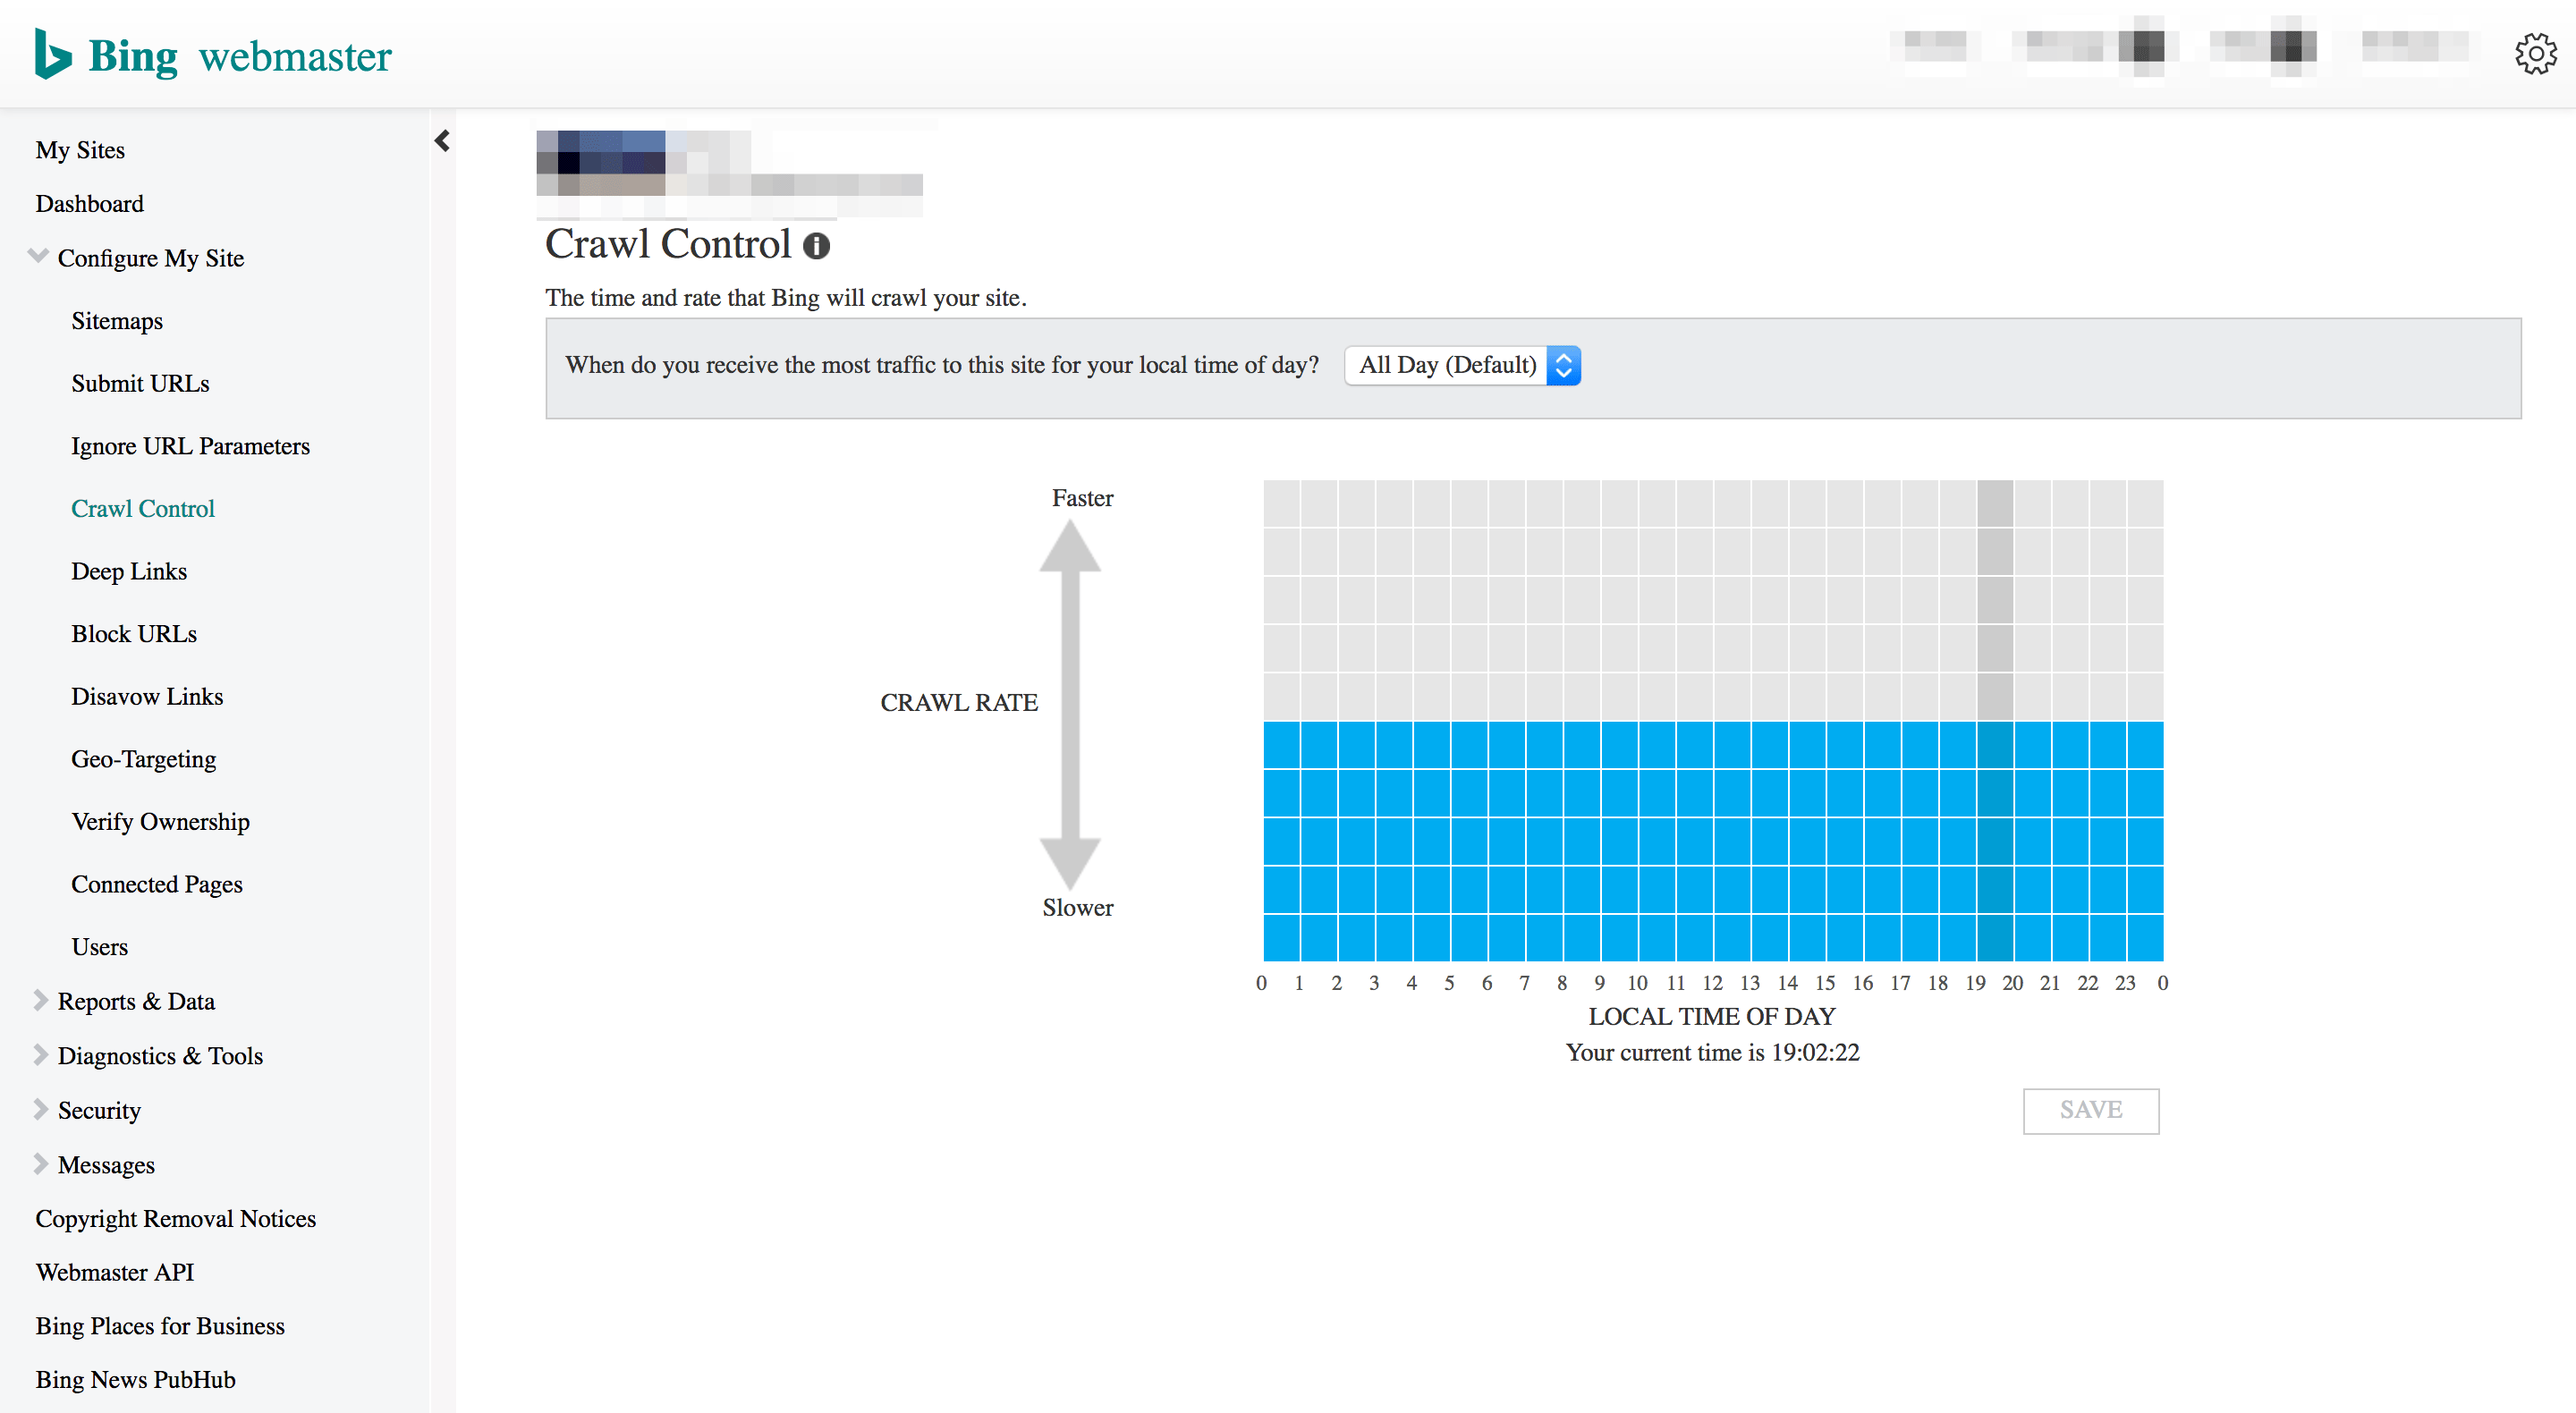Viewport: 2576px width, 1413px height.
Task: Open the Verify Ownership page
Action: (x=160, y=821)
